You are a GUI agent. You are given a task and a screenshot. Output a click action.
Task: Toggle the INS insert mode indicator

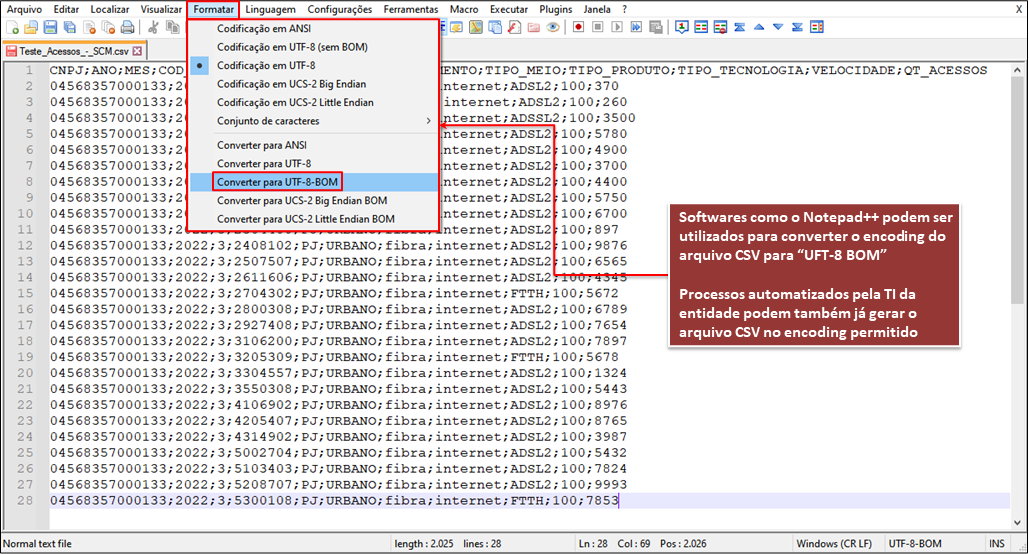pos(996,543)
